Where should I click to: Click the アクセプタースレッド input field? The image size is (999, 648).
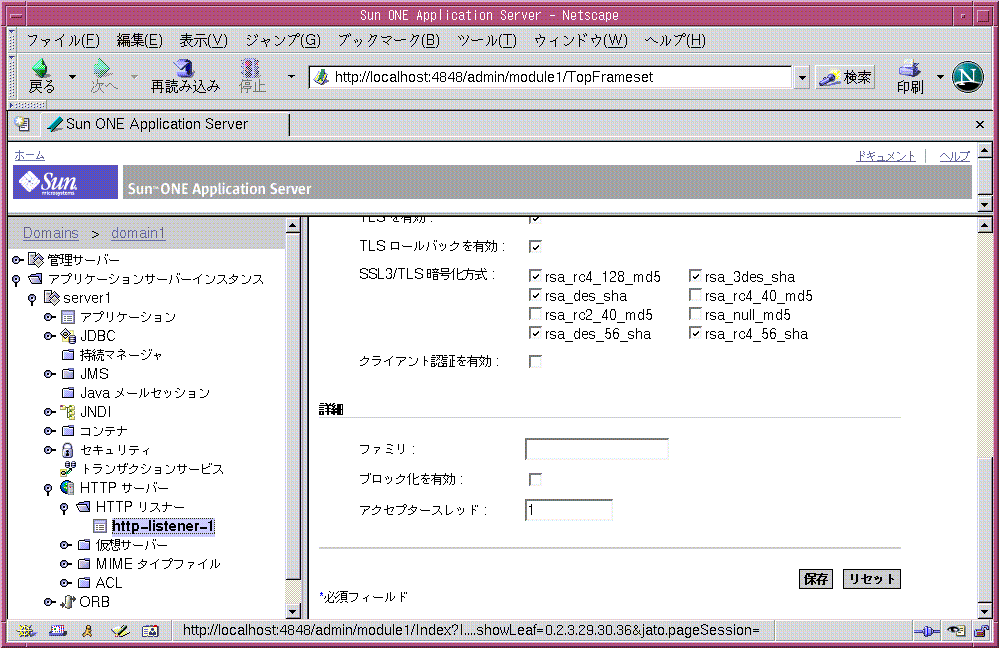tap(569, 510)
